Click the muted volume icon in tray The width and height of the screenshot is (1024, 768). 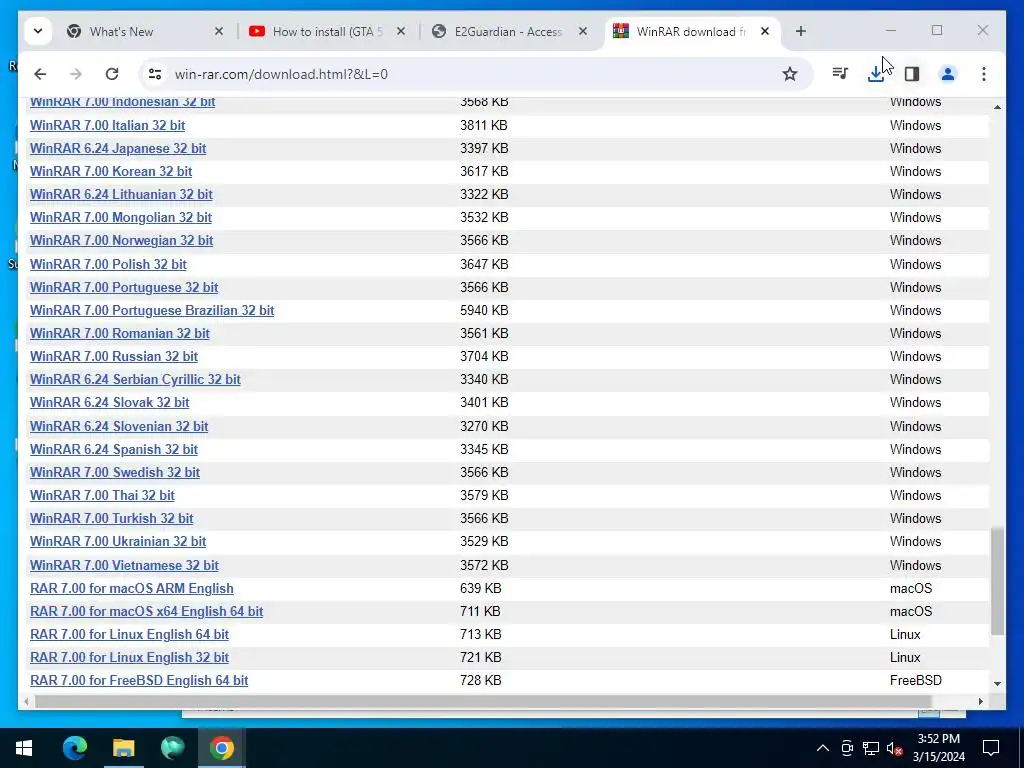(x=894, y=748)
